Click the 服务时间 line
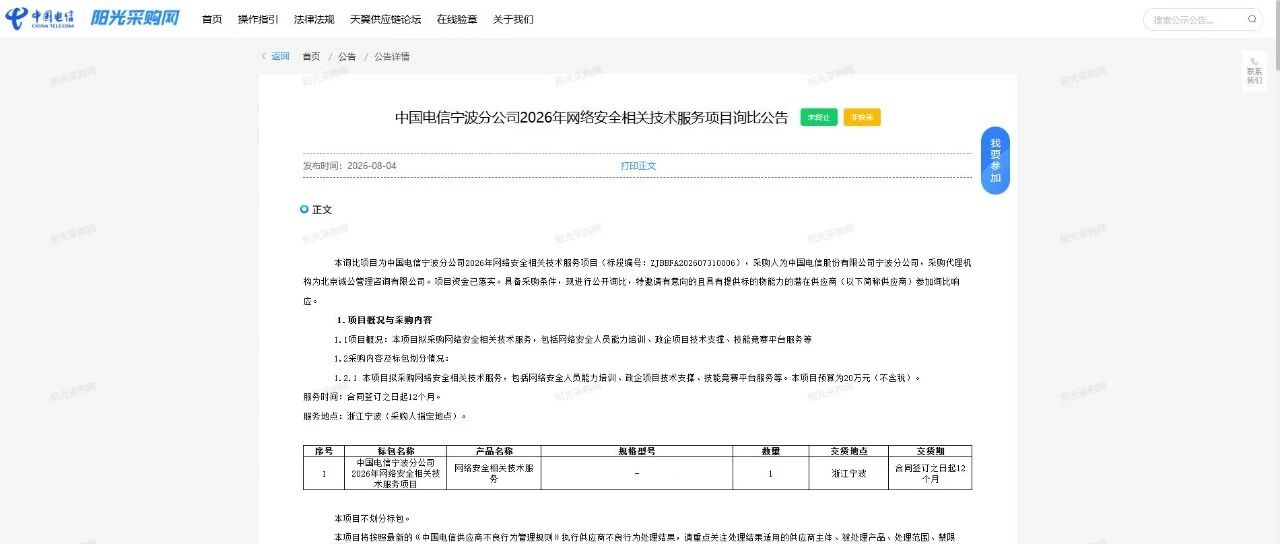The height and width of the screenshot is (544, 1280). (x=372, y=396)
